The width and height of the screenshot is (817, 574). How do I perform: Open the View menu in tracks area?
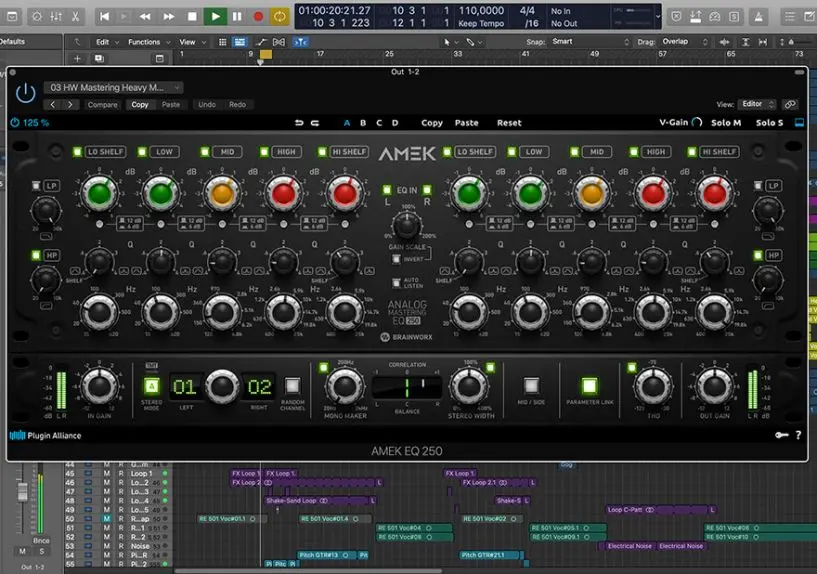pyautogui.click(x=192, y=42)
